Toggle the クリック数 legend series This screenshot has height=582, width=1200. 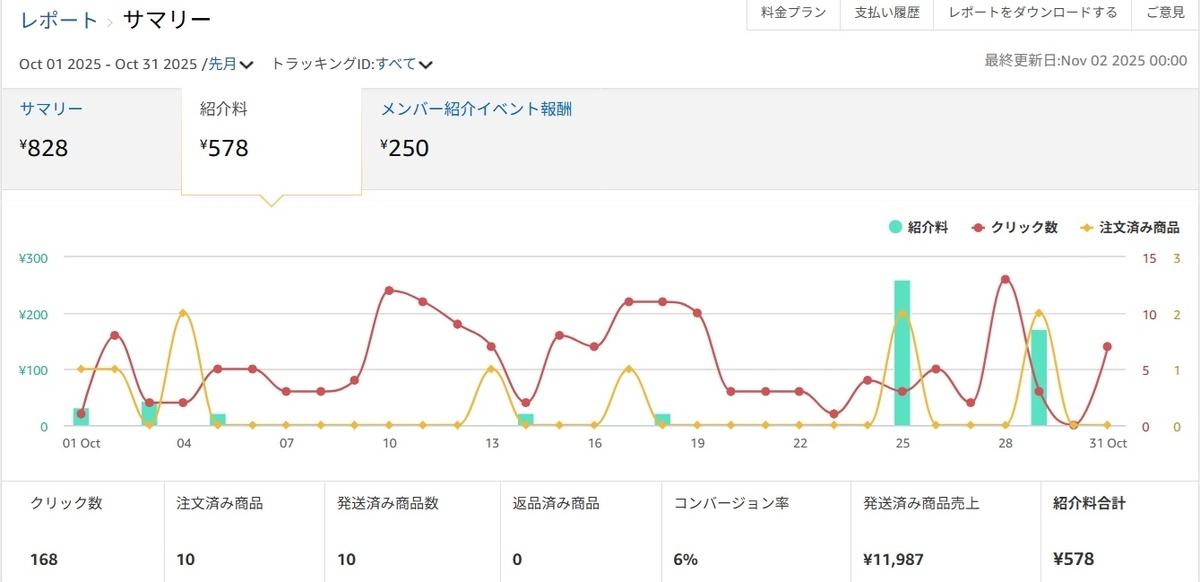1015,228
